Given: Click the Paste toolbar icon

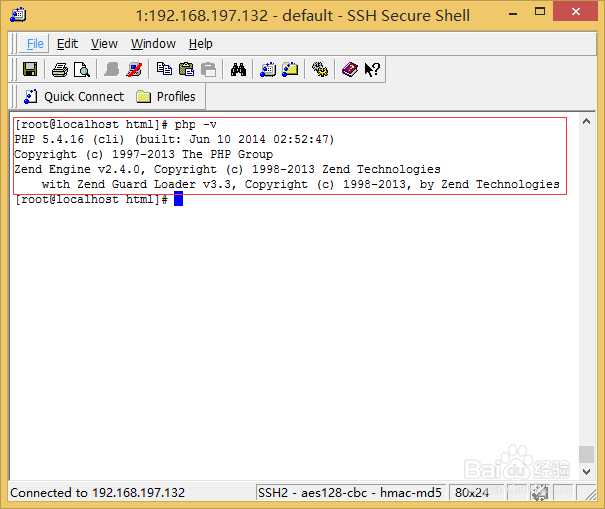Looking at the screenshot, I should tap(186, 69).
